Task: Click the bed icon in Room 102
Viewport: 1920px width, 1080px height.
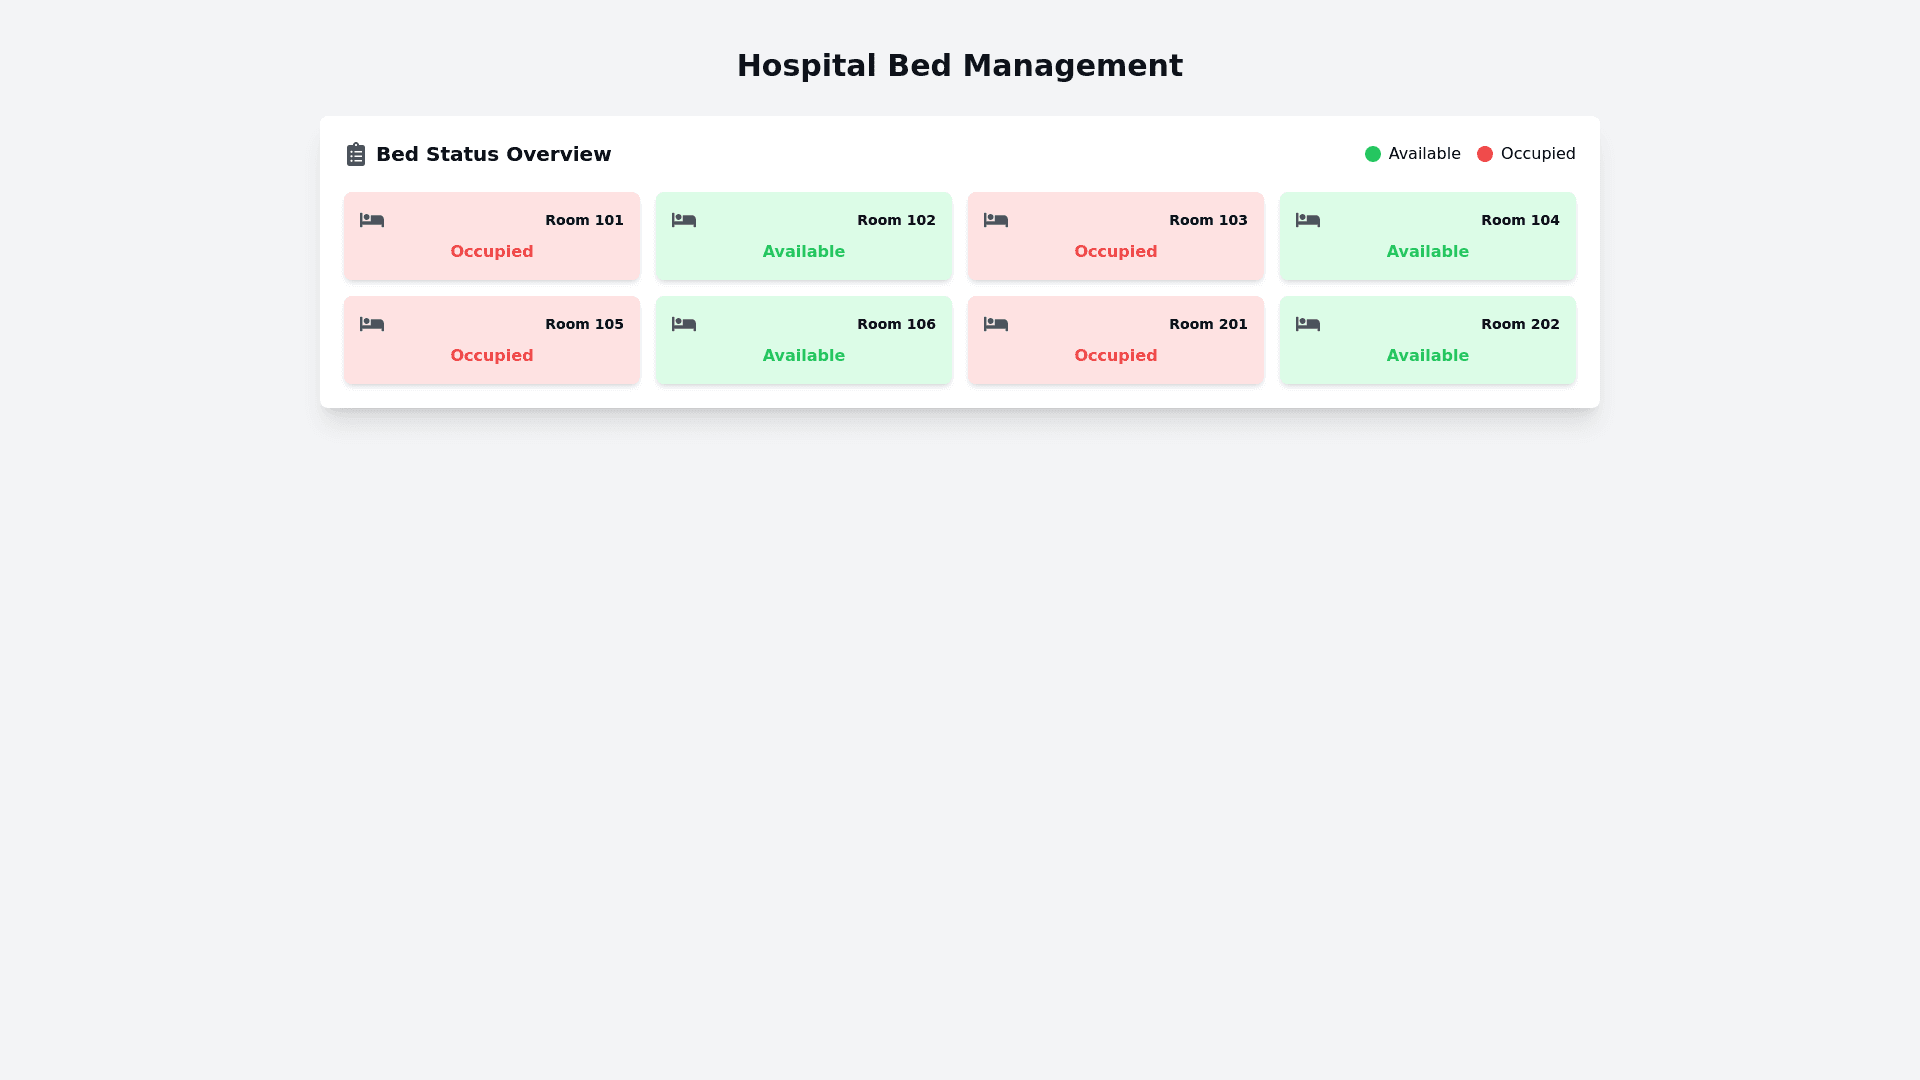Action: point(684,220)
